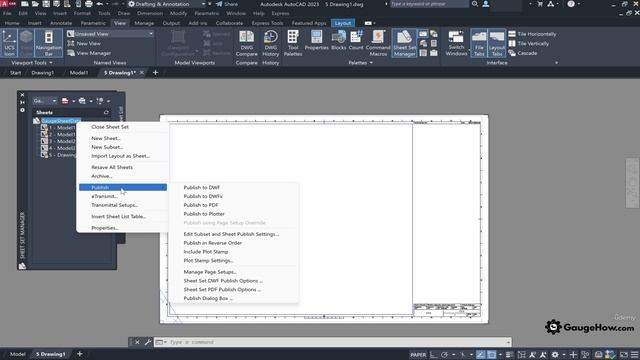The width and height of the screenshot is (640, 360).
Task: Expand the Interface panel arrow
Action: (x=556, y=63)
